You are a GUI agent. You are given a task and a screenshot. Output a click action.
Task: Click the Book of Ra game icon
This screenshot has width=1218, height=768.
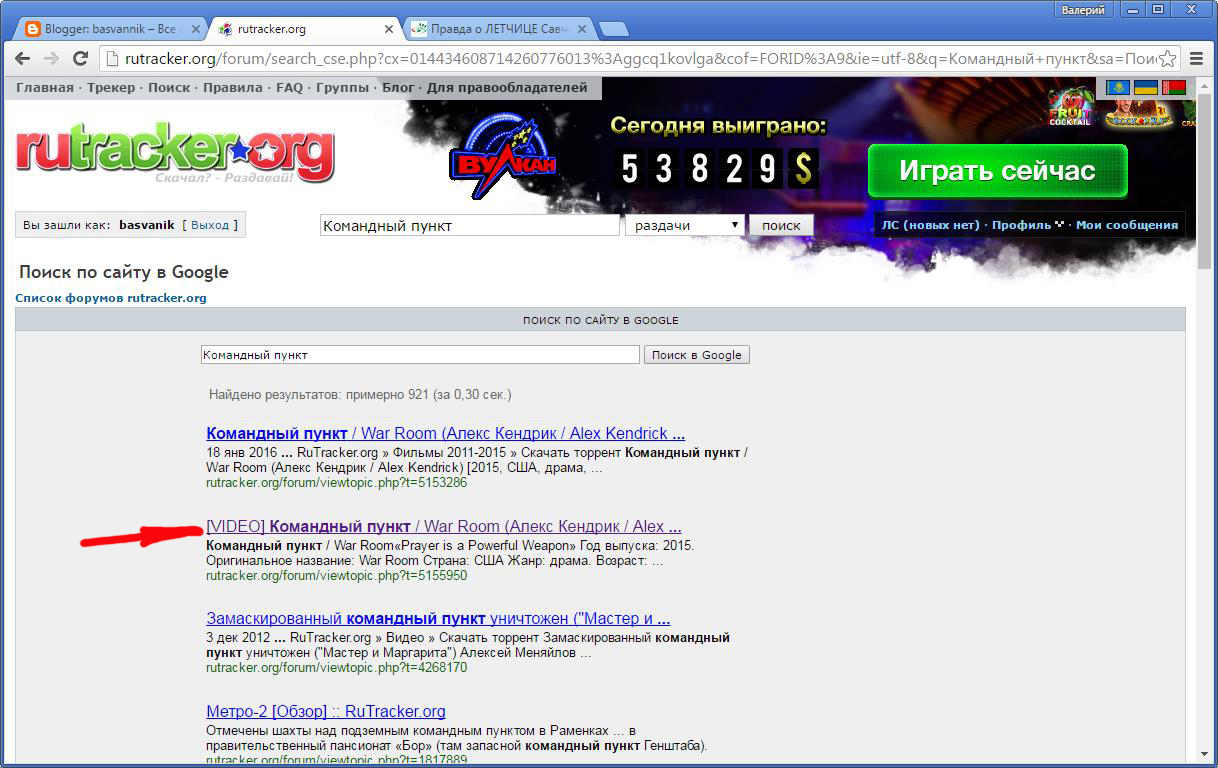(1138, 112)
